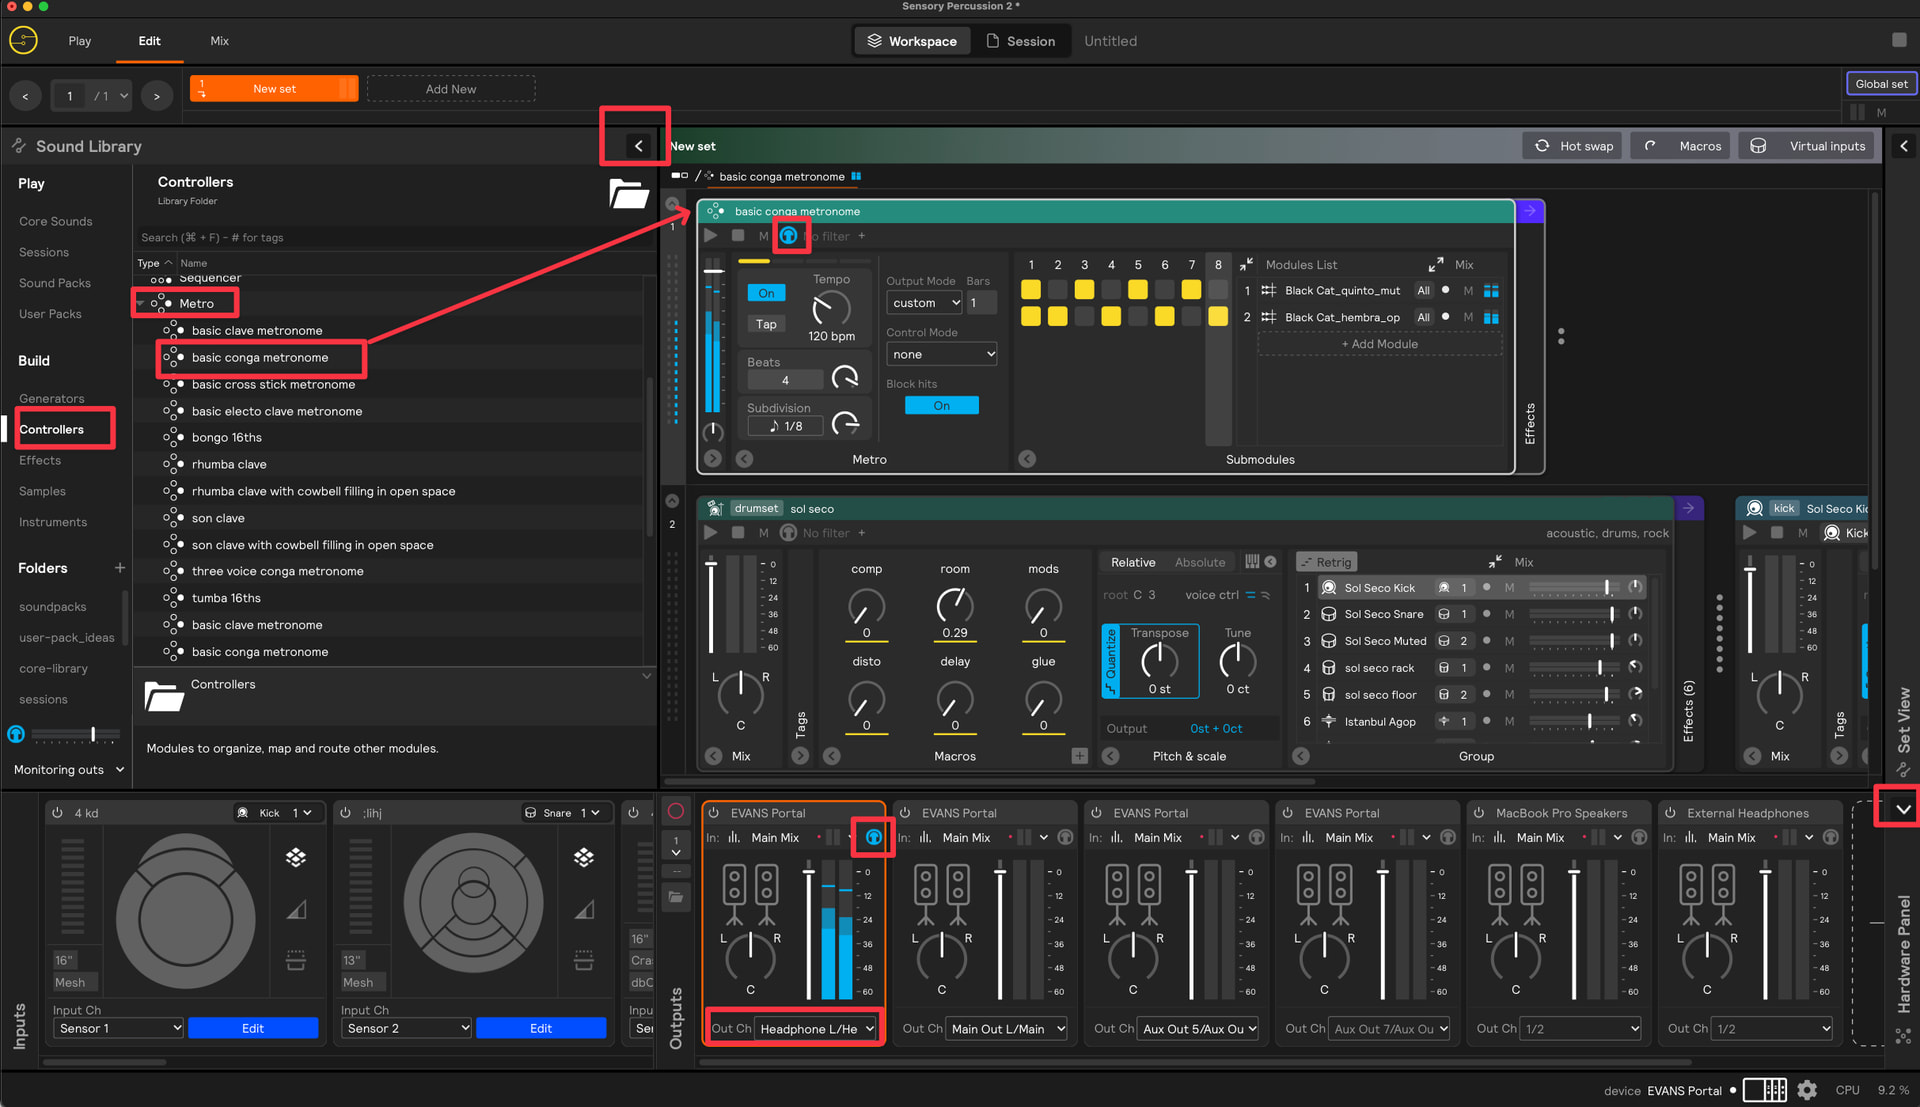Viewport: 1920px width, 1107px height.
Task: Click the record button in Outputs
Action: tap(676, 811)
